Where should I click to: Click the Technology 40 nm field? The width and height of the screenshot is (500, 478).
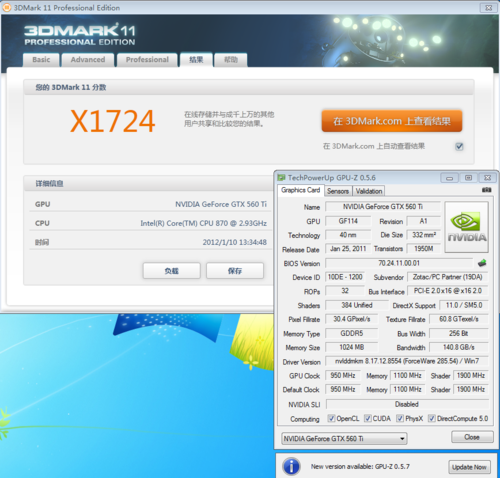(x=348, y=235)
